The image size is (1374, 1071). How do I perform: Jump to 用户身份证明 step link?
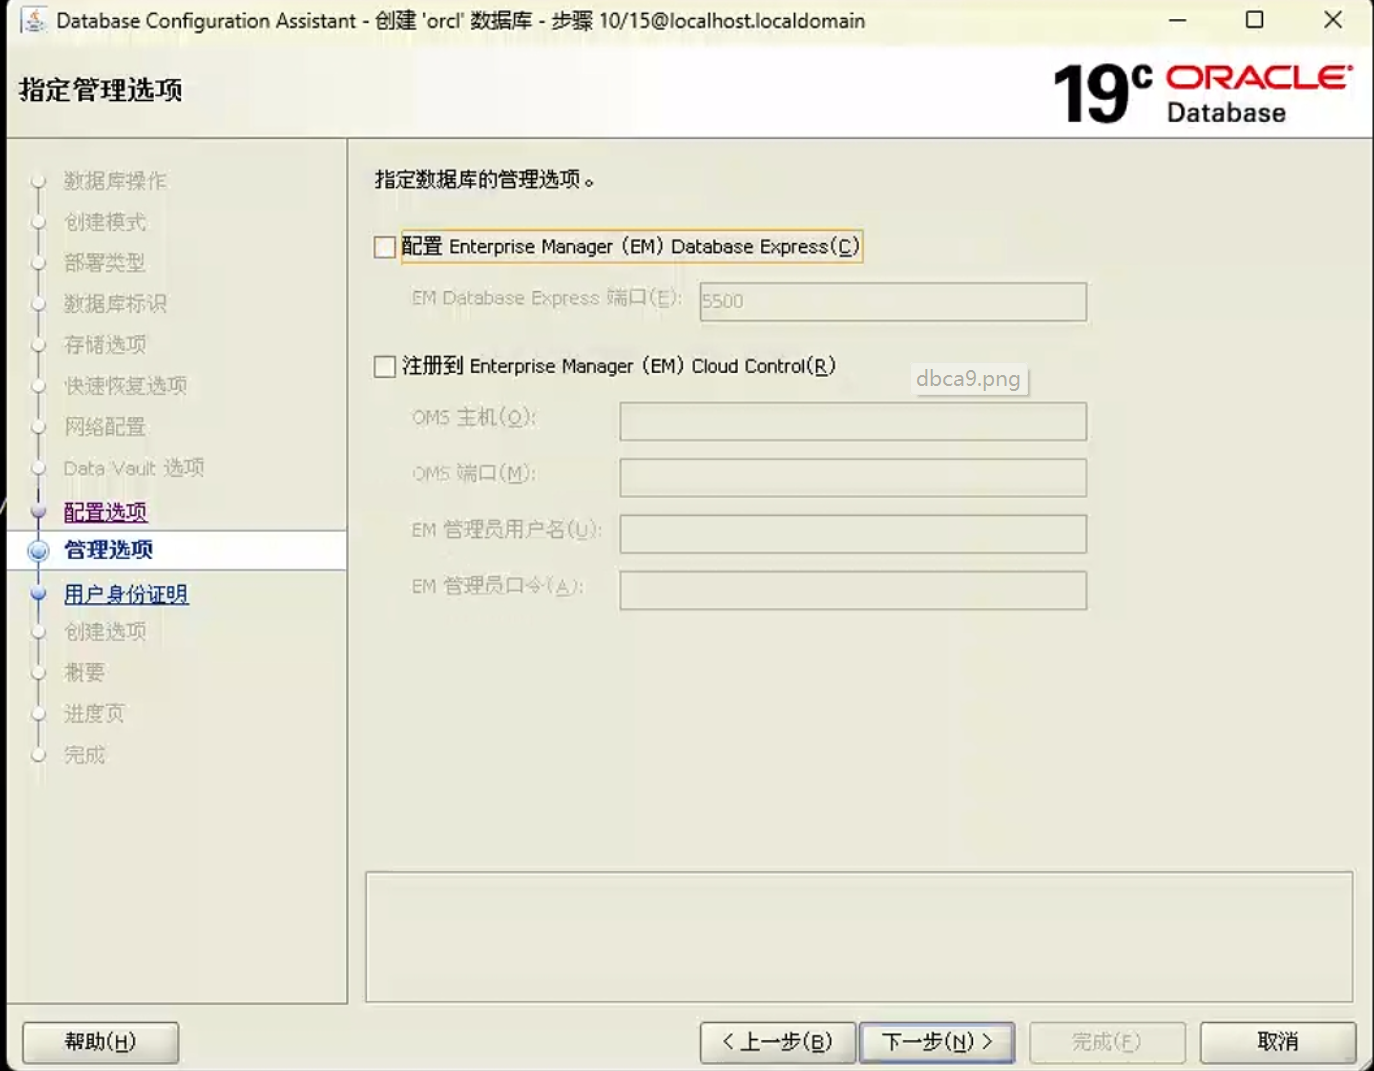pyautogui.click(x=126, y=594)
